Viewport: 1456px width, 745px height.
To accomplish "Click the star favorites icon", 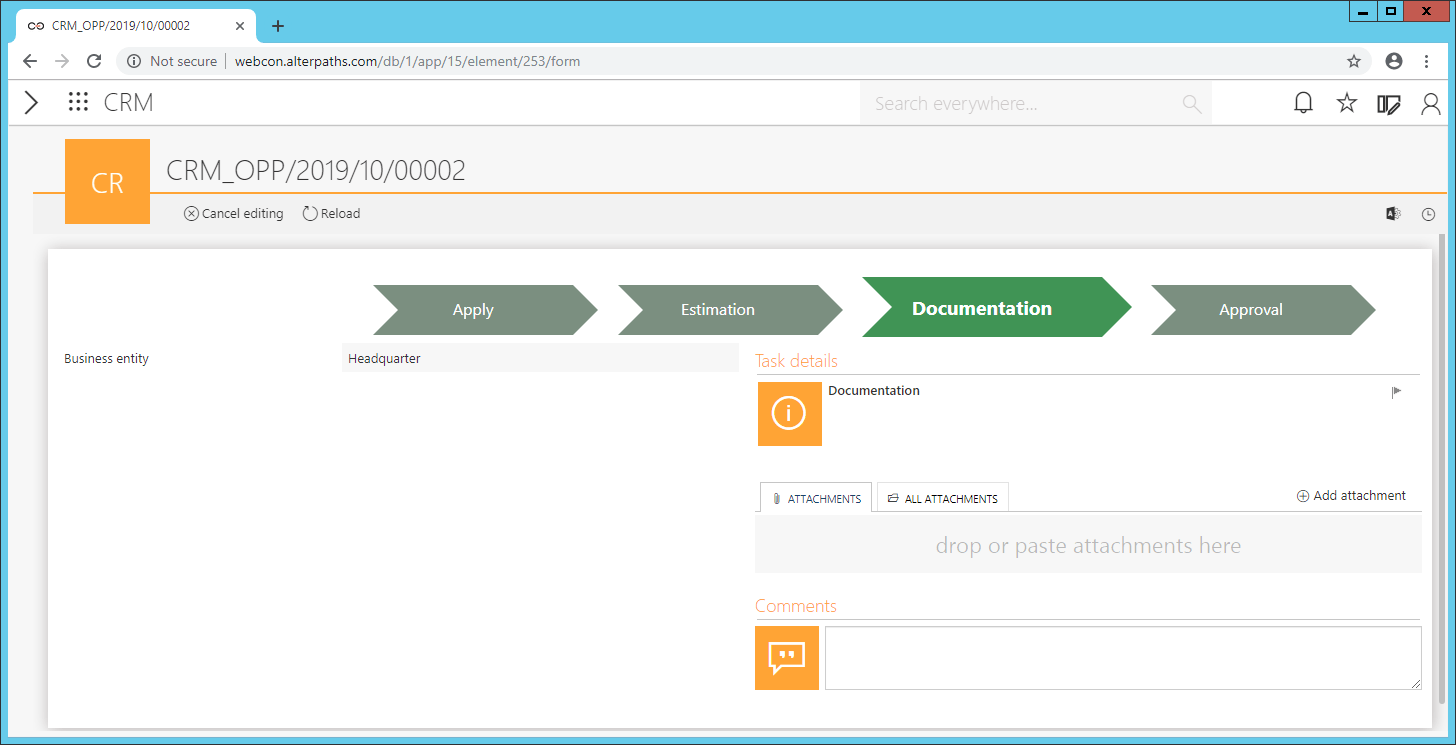I will [x=1346, y=102].
